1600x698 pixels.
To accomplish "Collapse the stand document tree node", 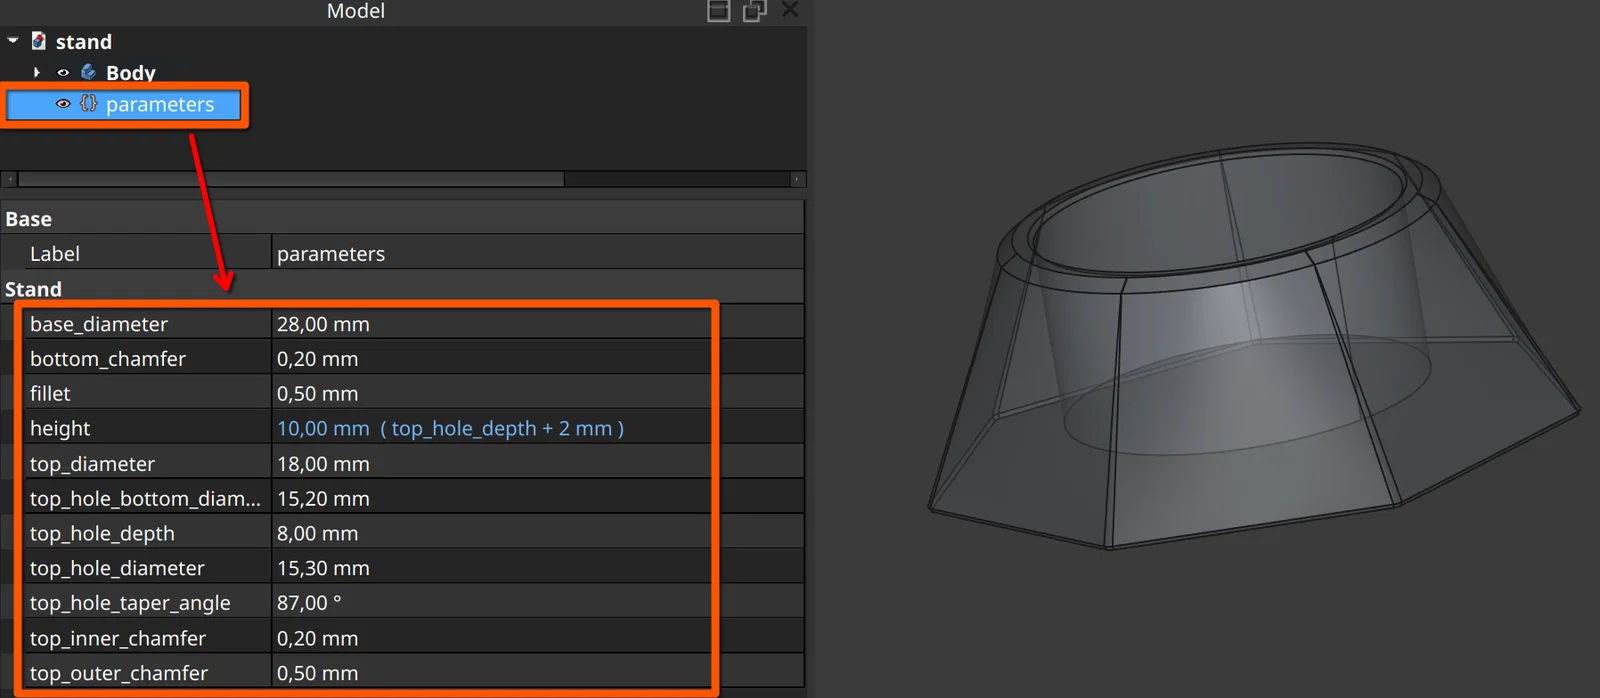I will coord(13,41).
